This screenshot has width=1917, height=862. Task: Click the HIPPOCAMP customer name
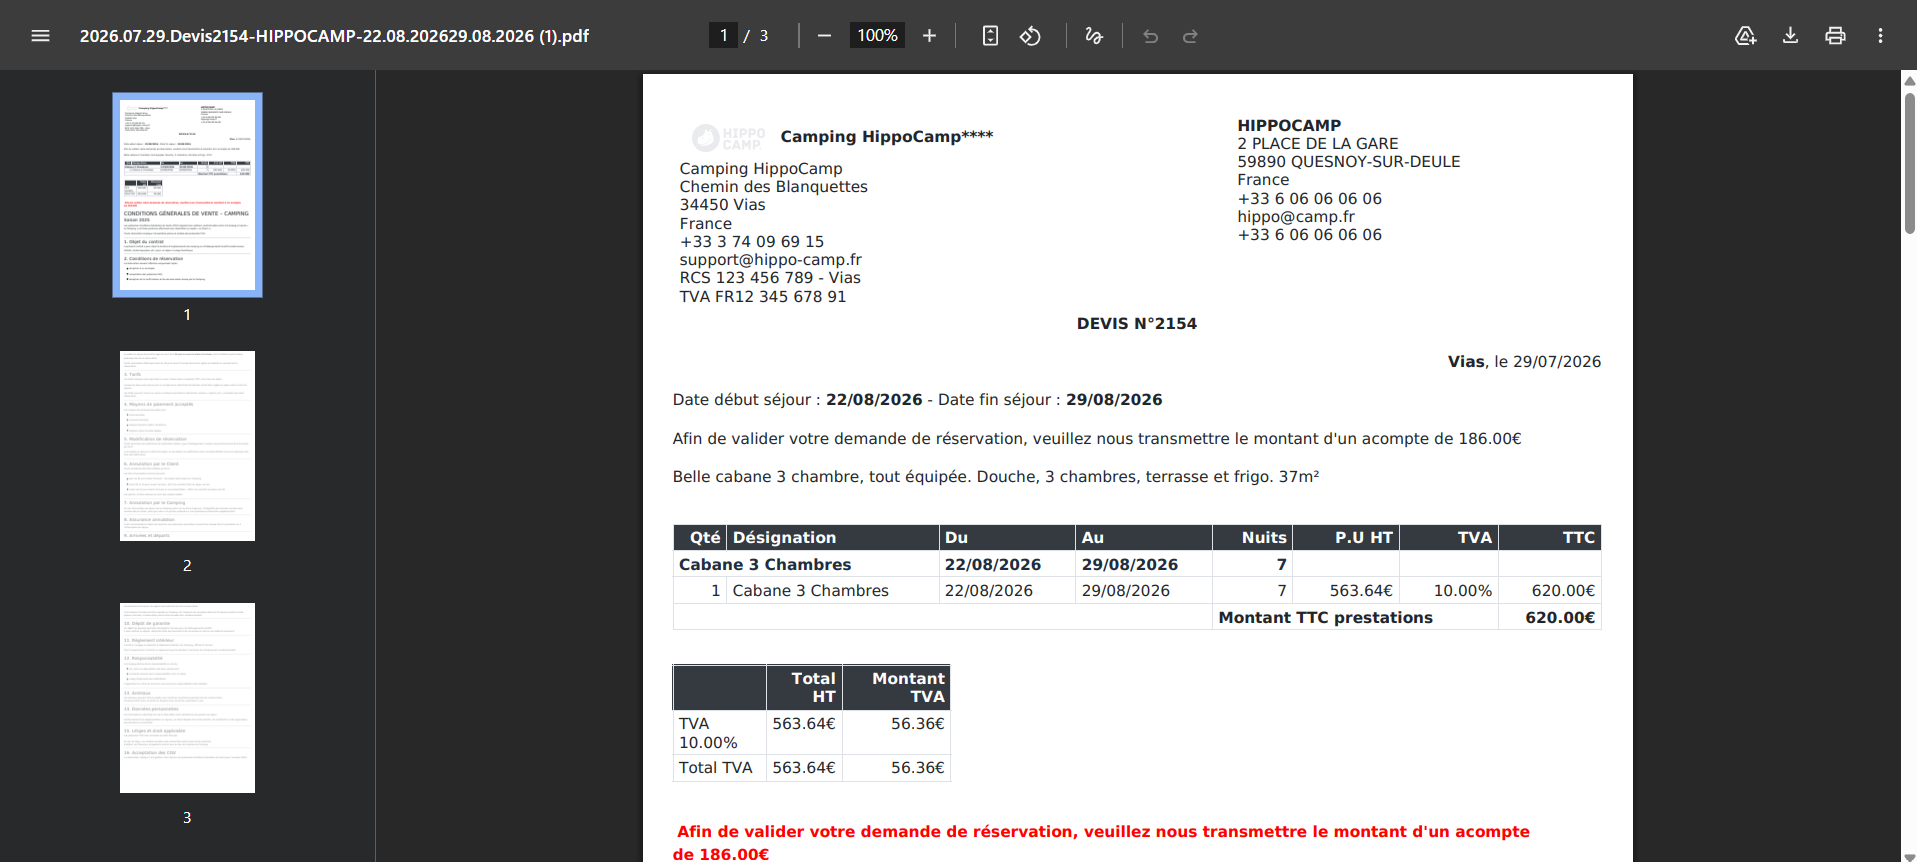point(1289,126)
